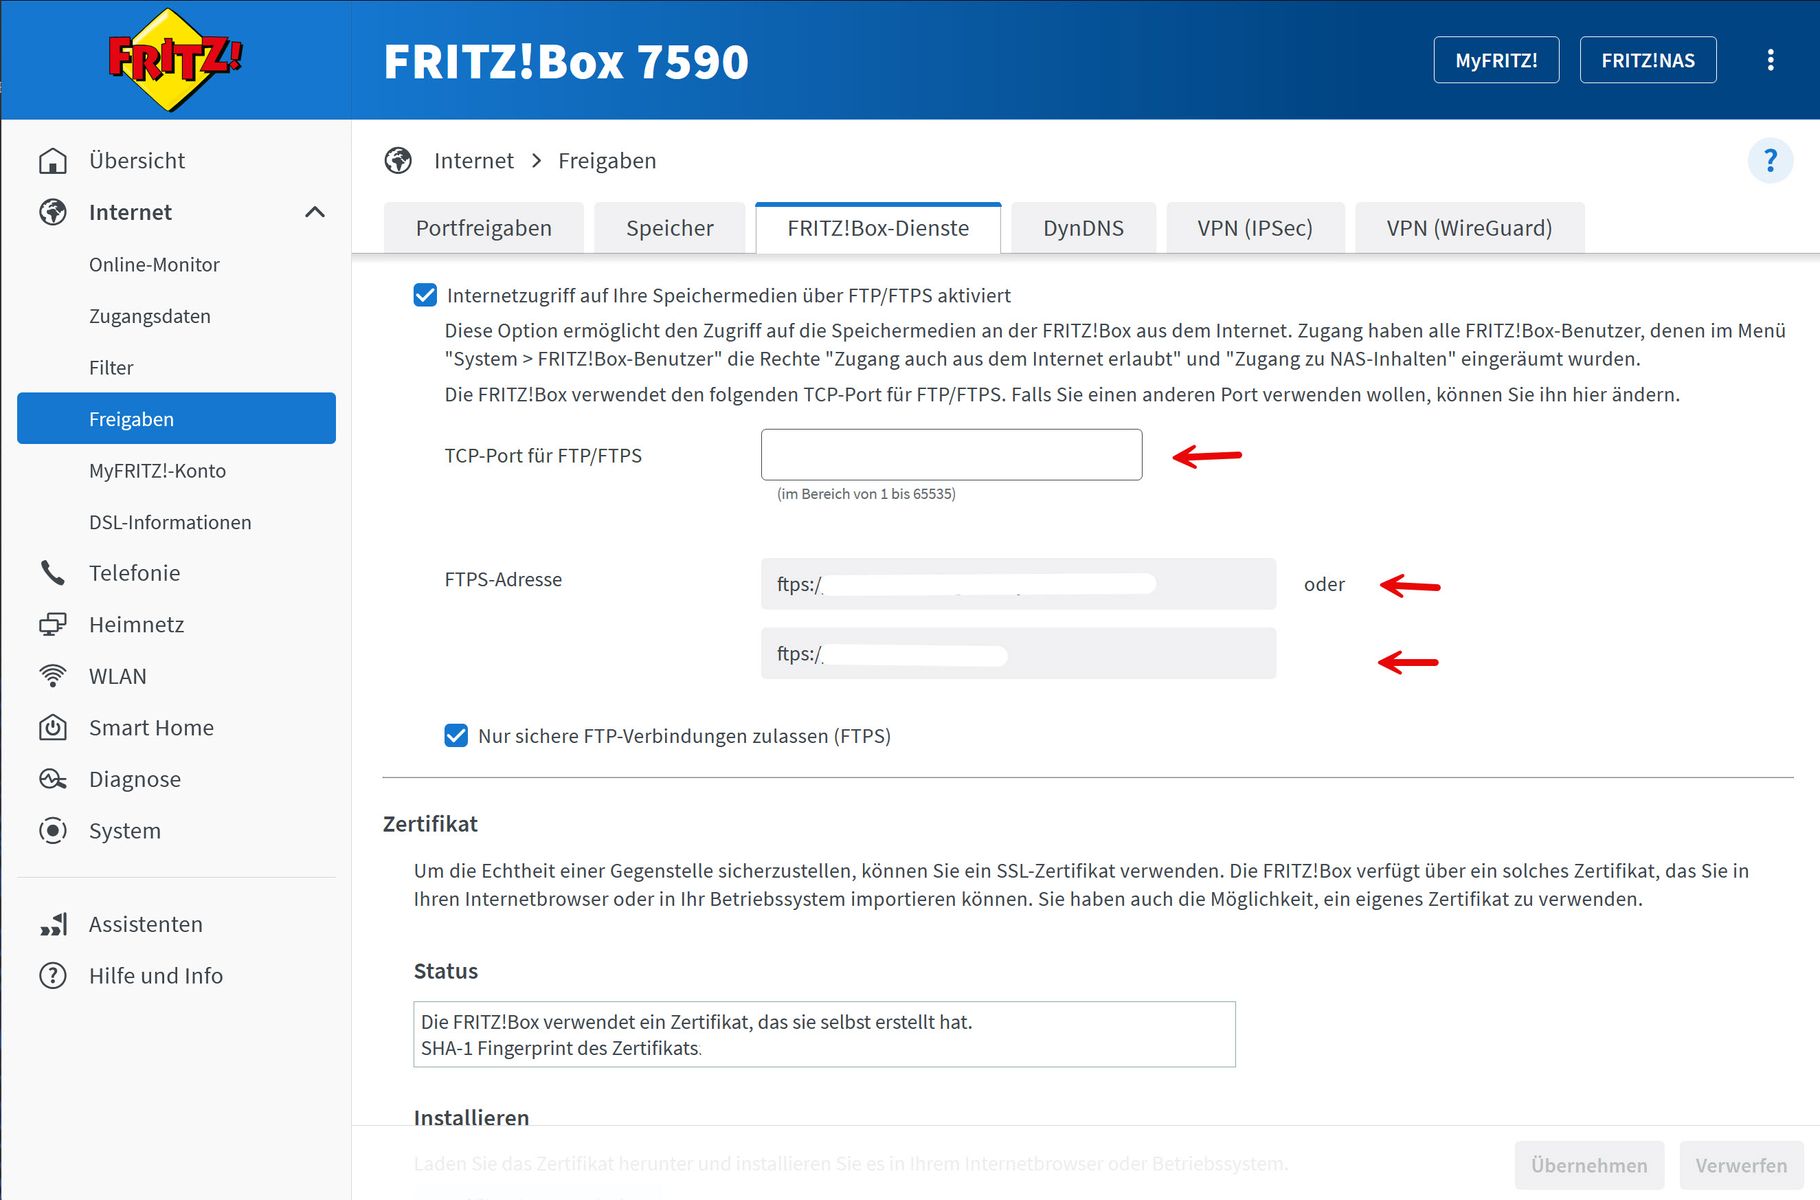Viewport: 1820px width, 1200px height.
Task: Open Hilfe und Info menu entry
Action: point(156,976)
